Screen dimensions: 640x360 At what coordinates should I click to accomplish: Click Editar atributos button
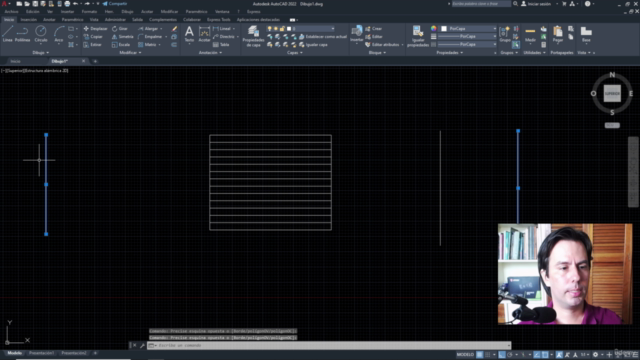[382, 44]
